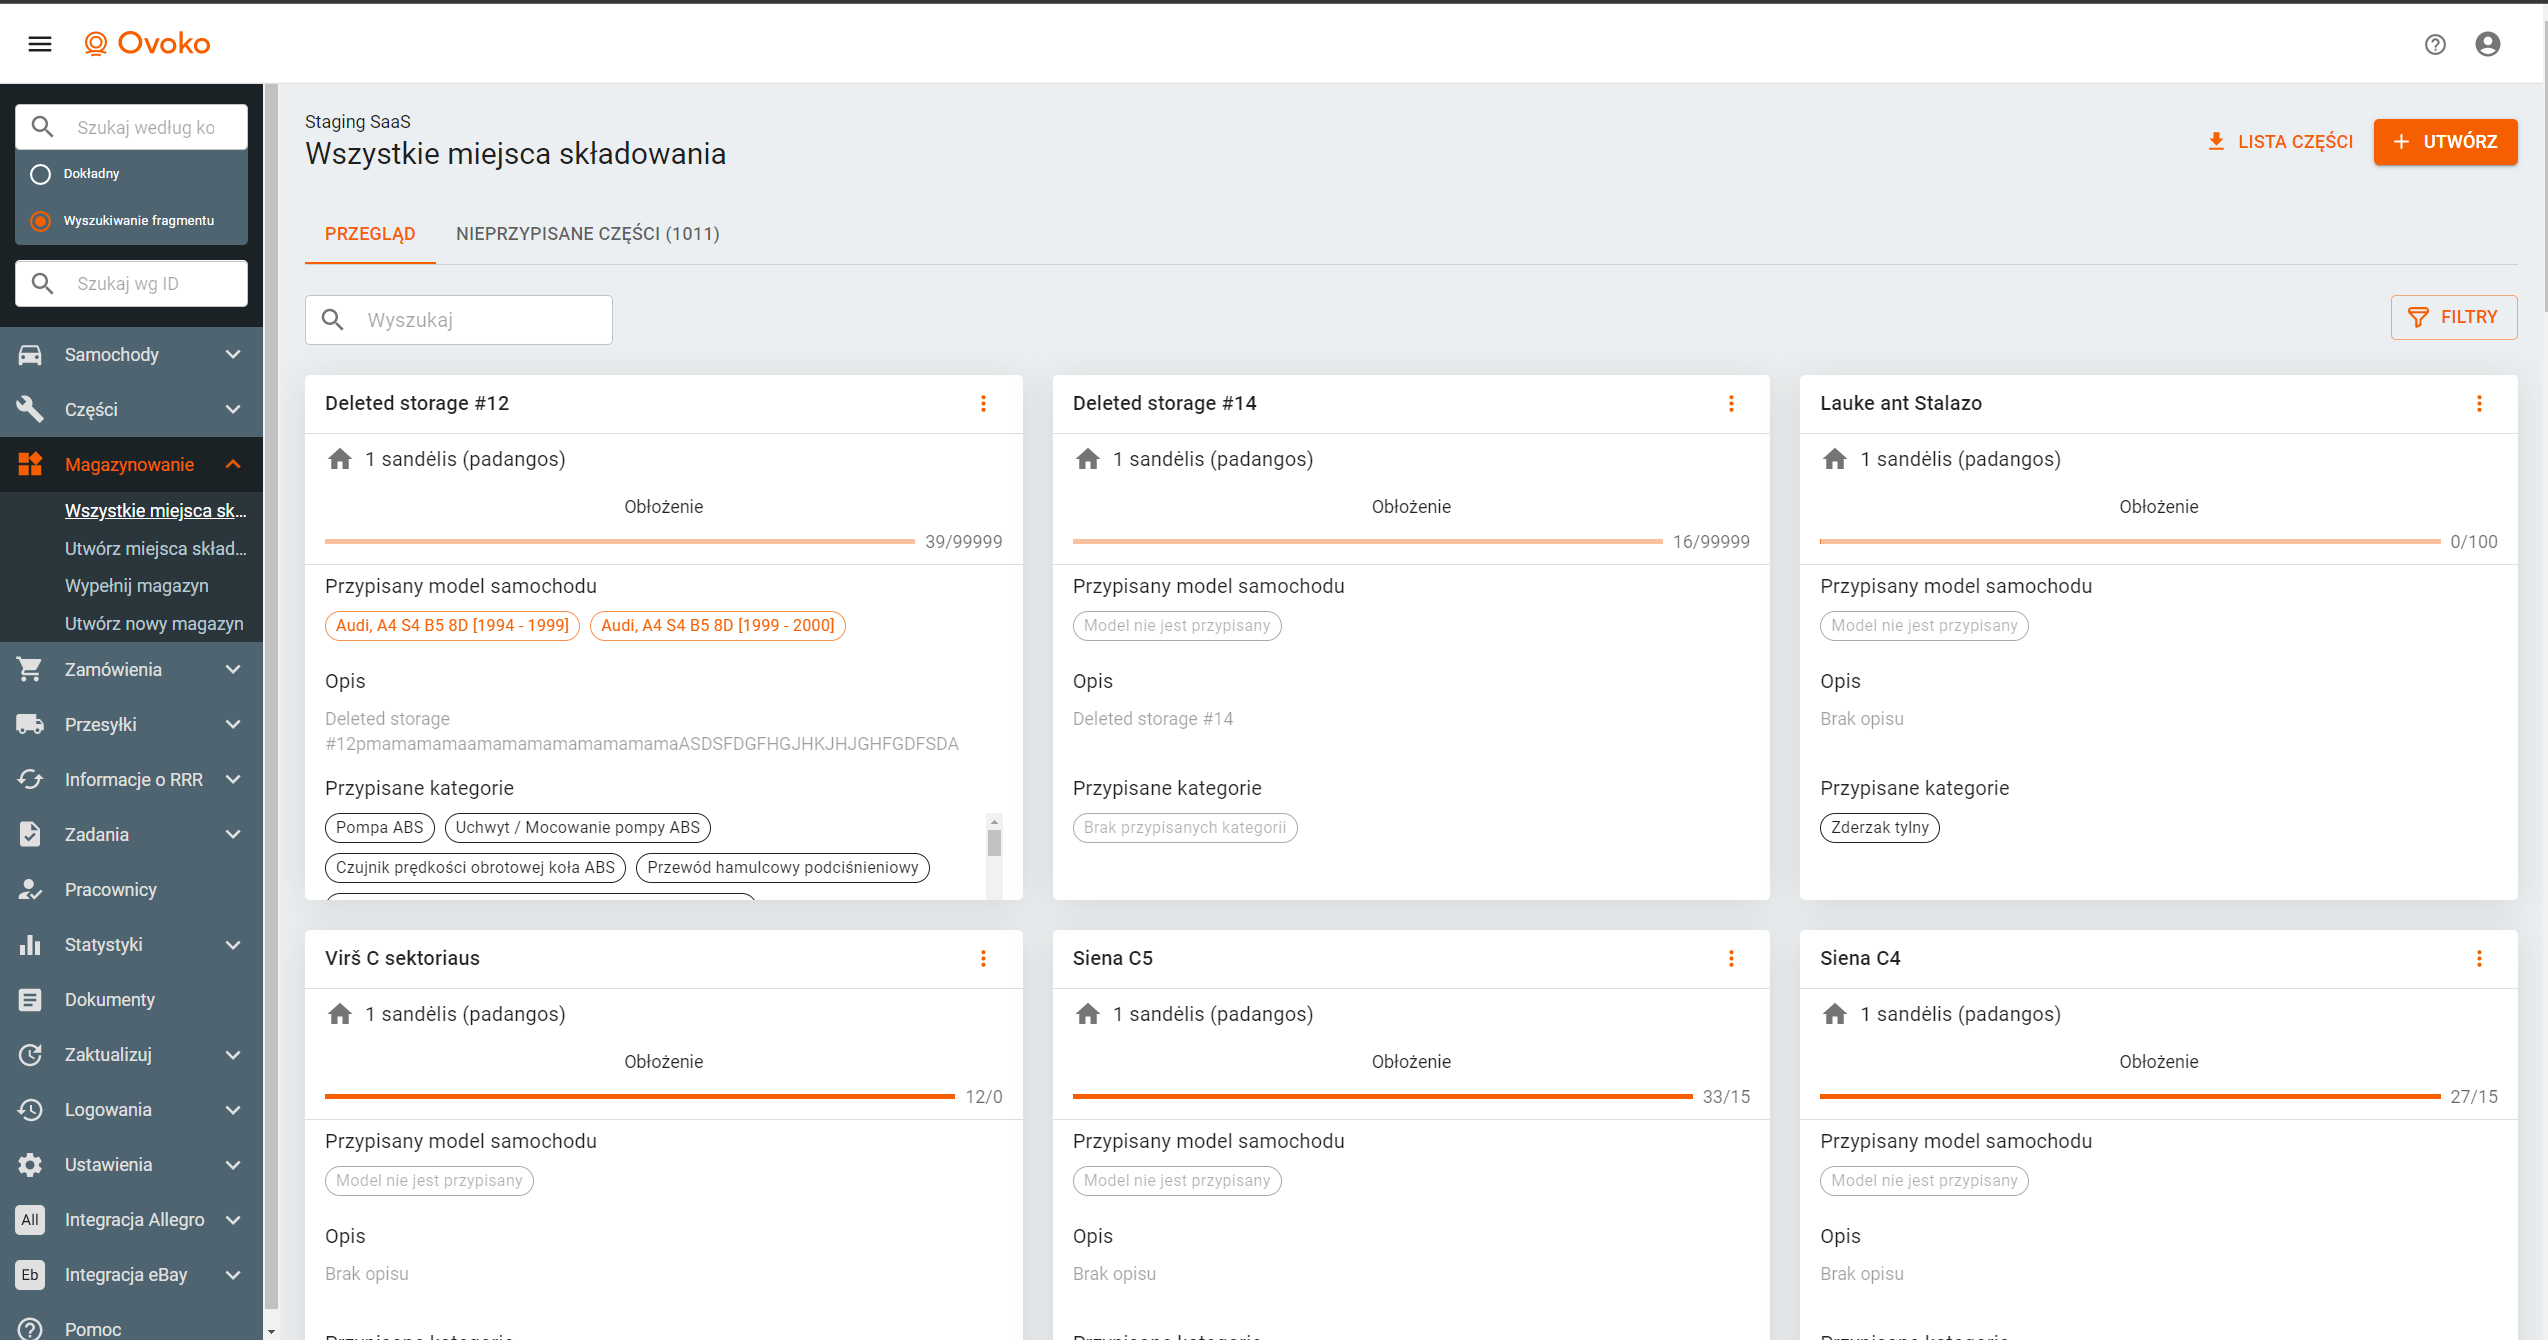Click the Integracja Allegro All icon
The width and height of the screenshot is (2548, 1340).
pos(30,1220)
